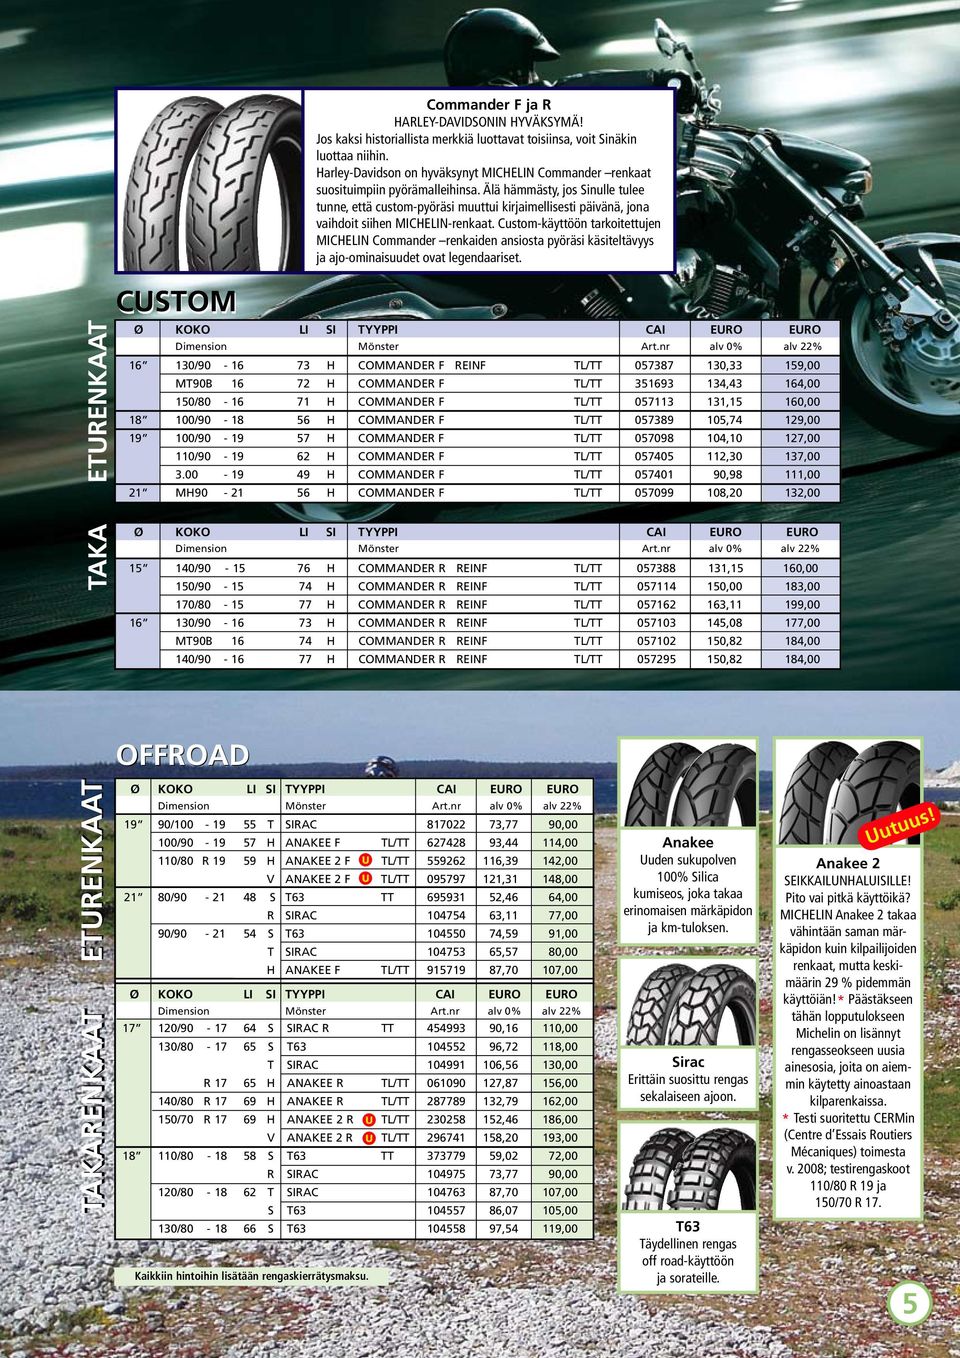The height and width of the screenshot is (1358, 960).
Task: Click price 105,74 cell
Action: click(725, 420)
